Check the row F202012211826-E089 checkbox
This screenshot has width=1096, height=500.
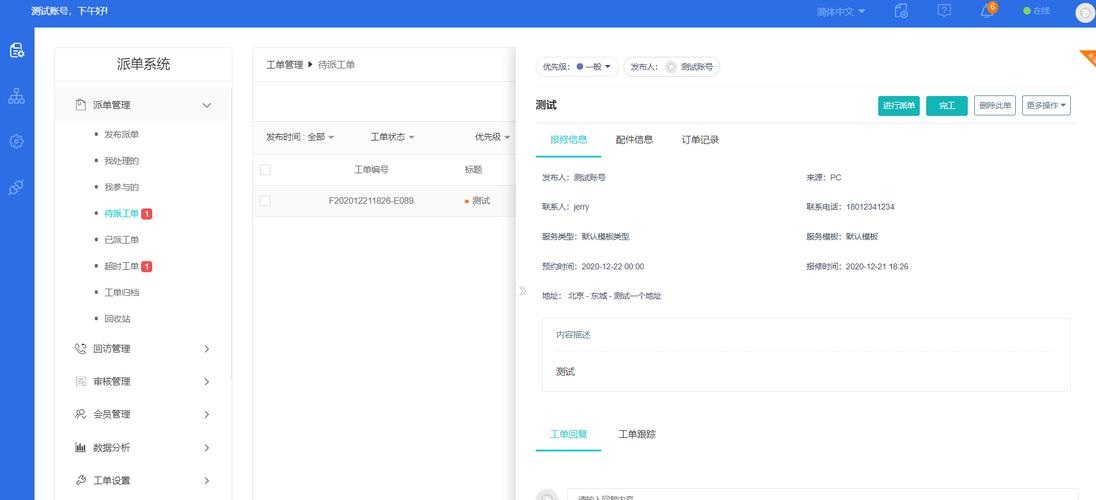click(265, 201)
